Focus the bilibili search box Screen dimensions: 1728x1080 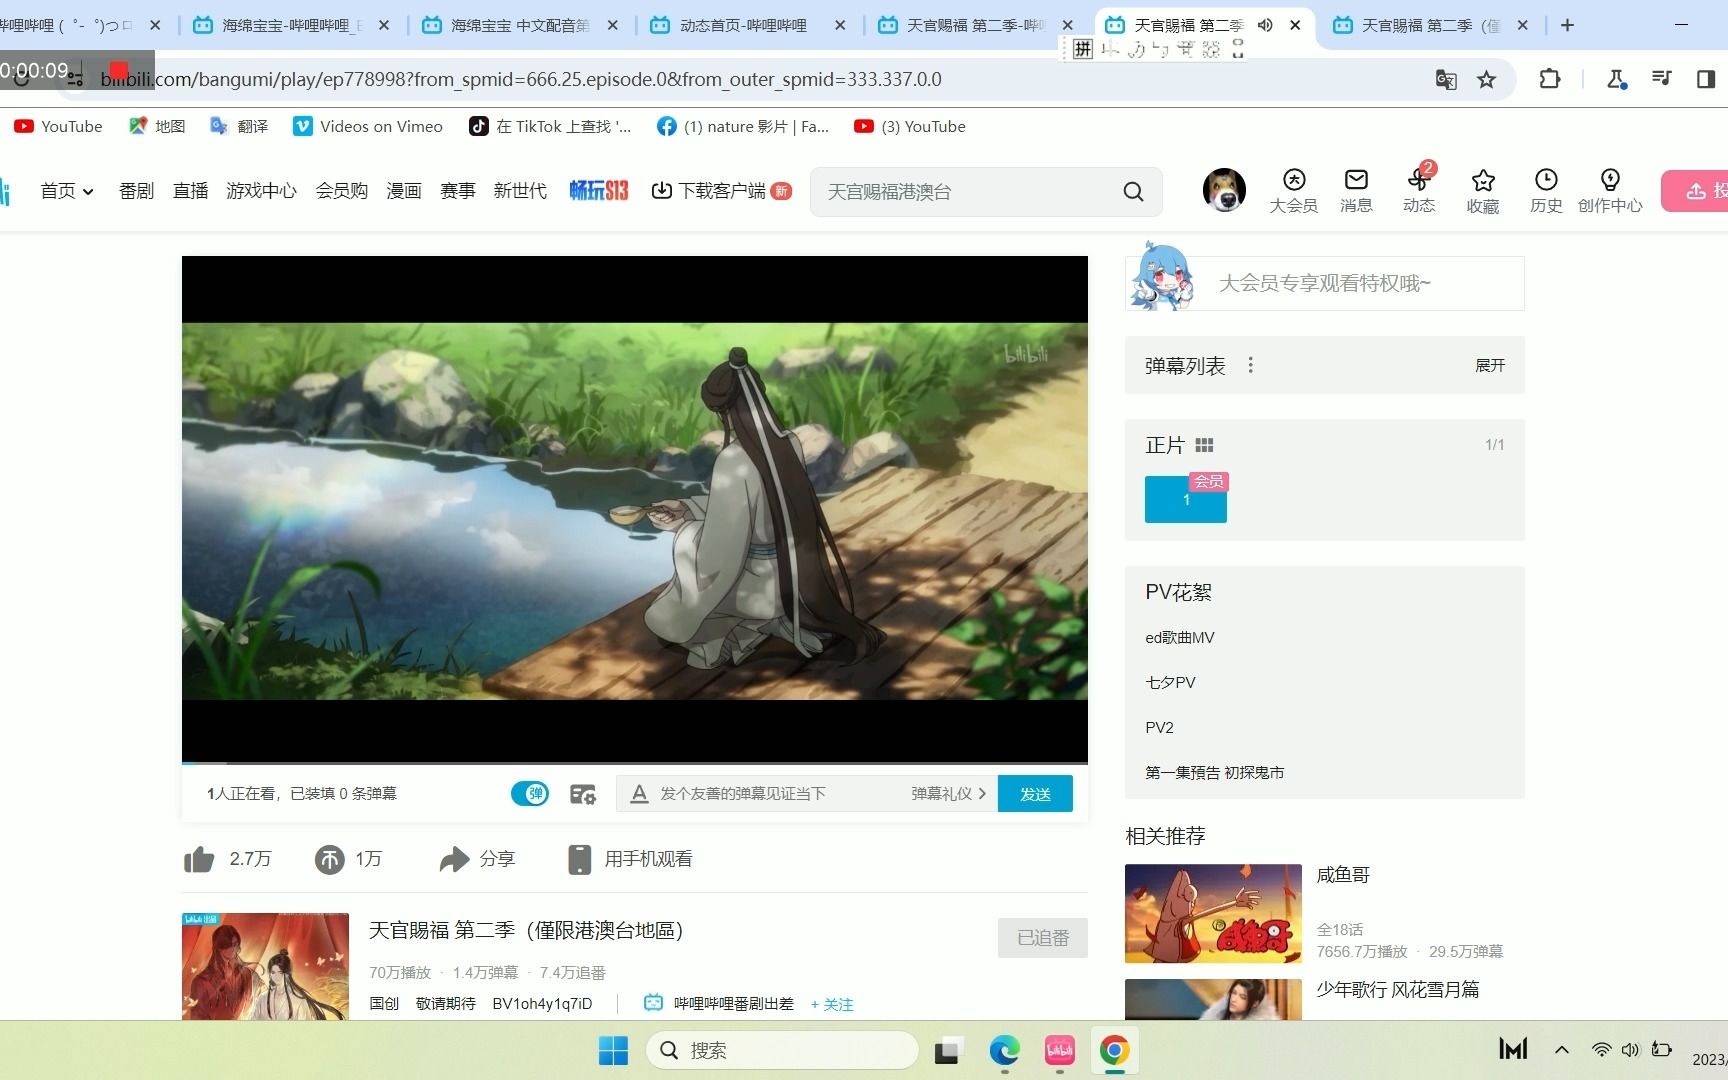click(x=965, y=192)
